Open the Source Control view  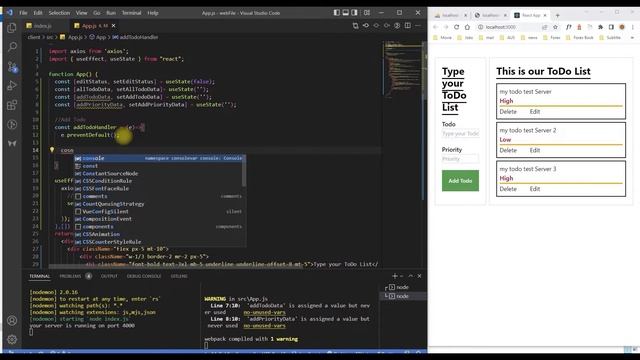(x=12, y=67)
